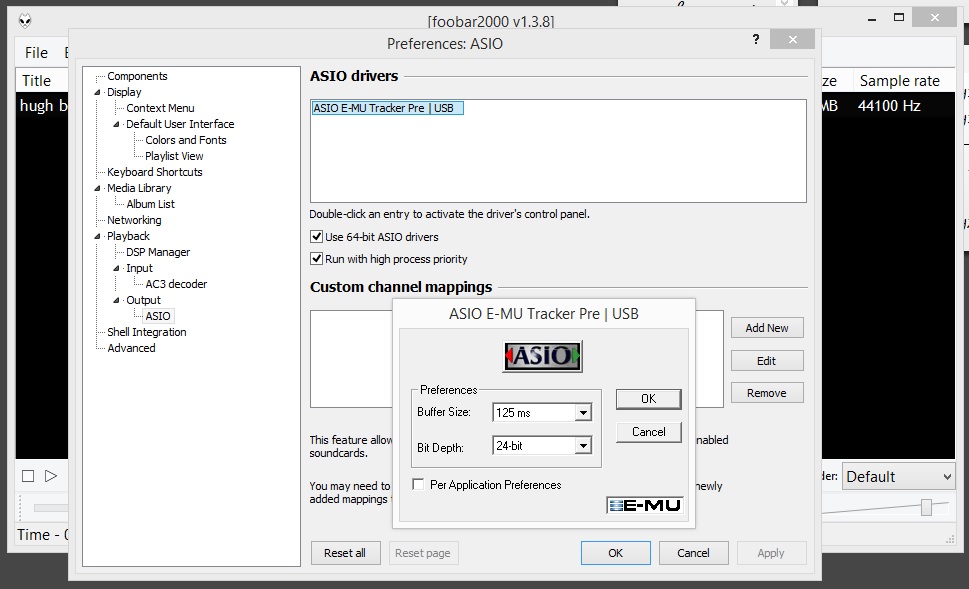Viewport: 969px width, 589px height.
Task: Click the Stop playback button
Action: [x=28, y=476]
